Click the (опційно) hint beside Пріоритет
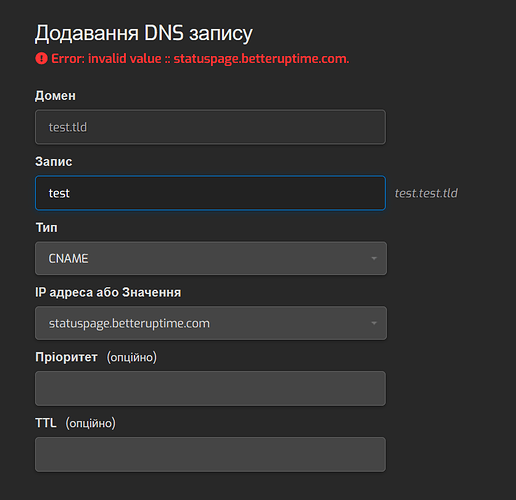The height and width of the screenshot is (500, 516). (x=132, y=357)
